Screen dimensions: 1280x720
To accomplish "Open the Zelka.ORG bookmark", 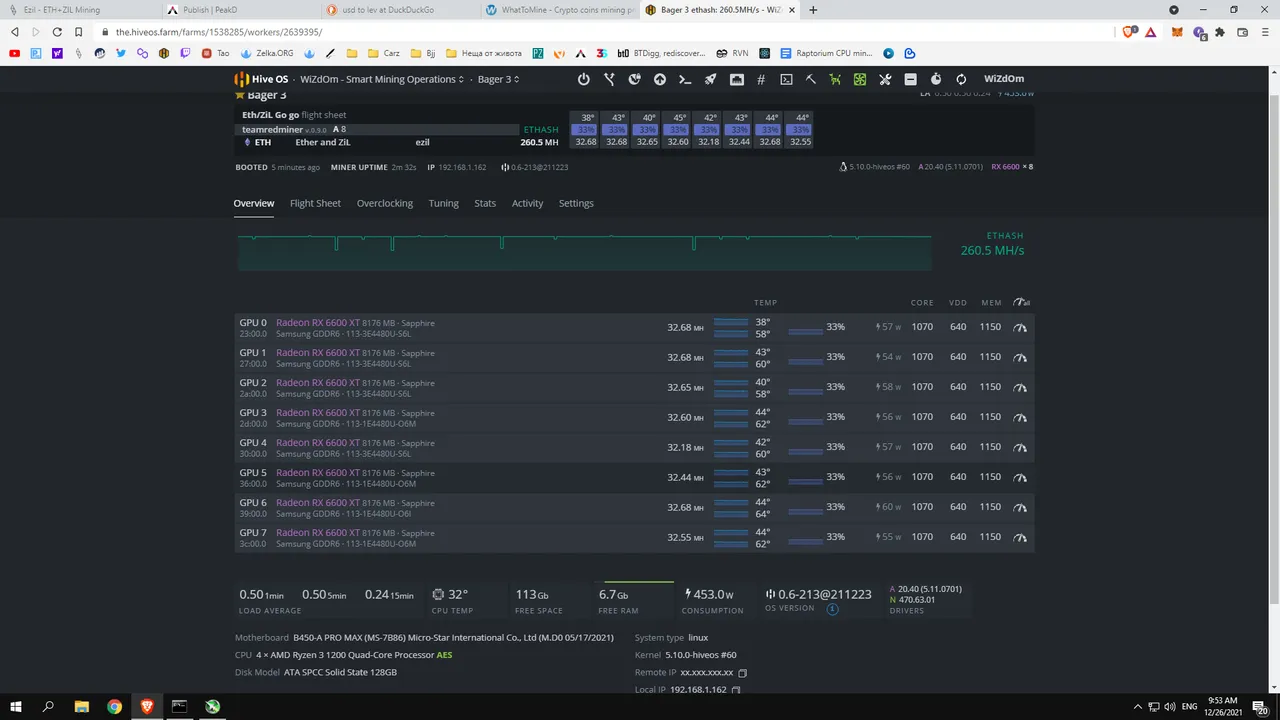I will (x=265, y=53).
